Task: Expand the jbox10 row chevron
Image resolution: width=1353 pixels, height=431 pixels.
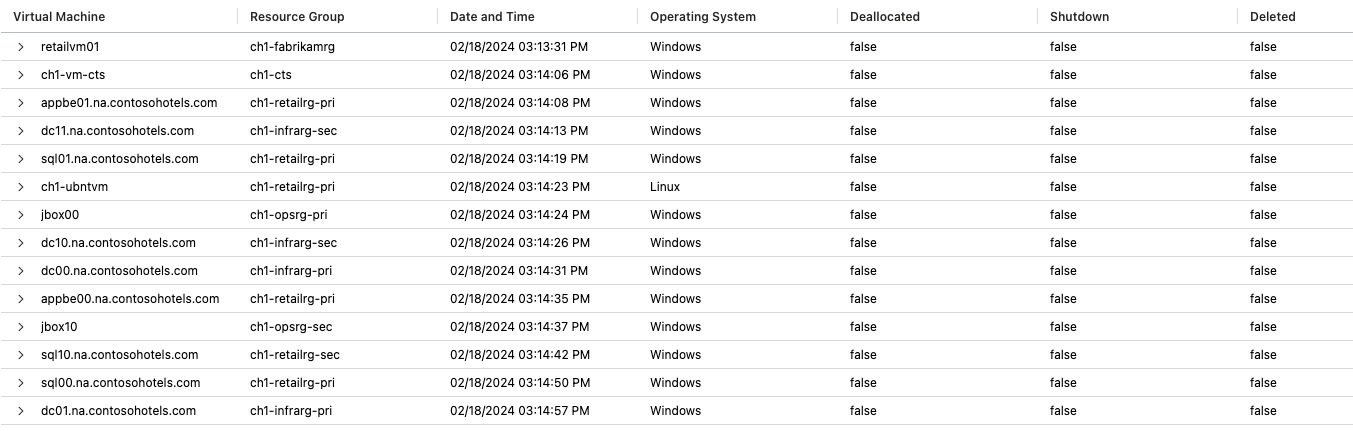Action: point(20,327)
